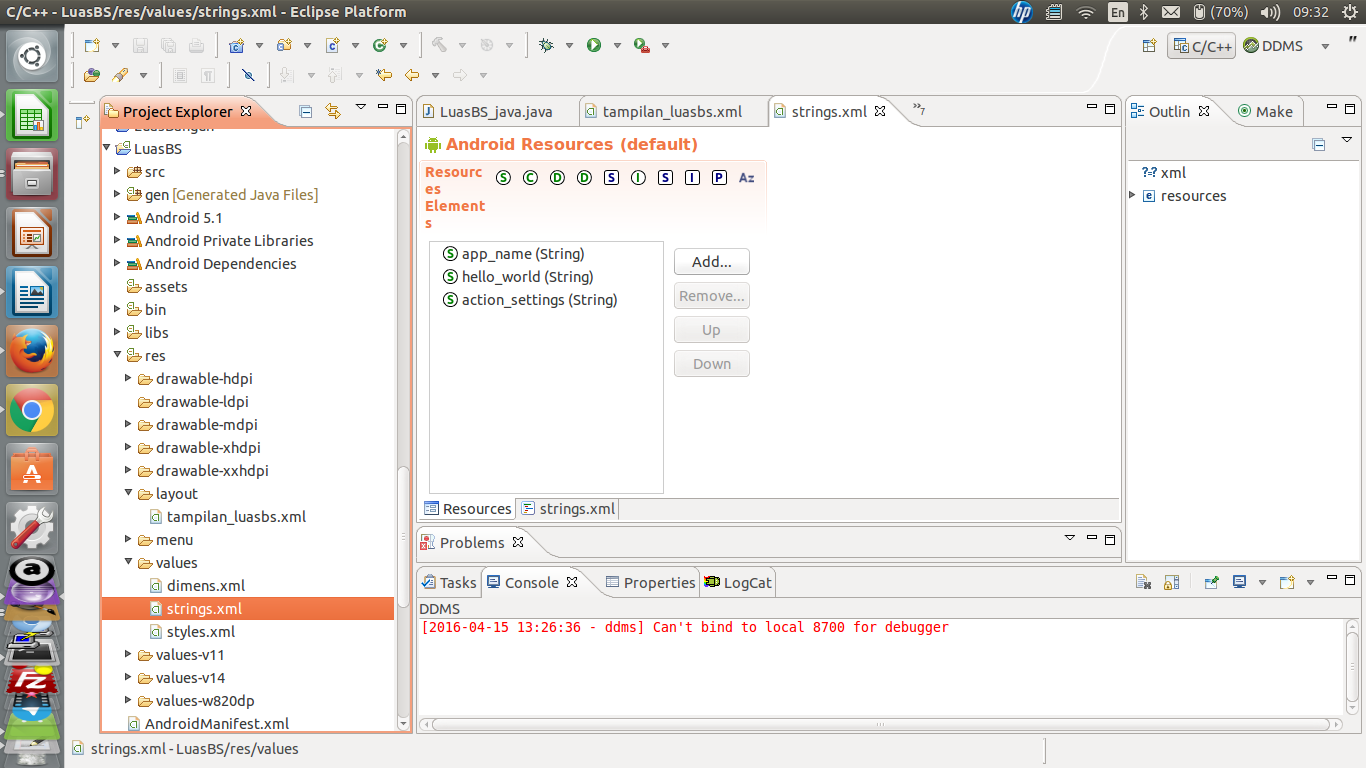This screenshot has height=768, width=1366.
Task: Run the application with the green Run icon
Action: tap(593, 45)
